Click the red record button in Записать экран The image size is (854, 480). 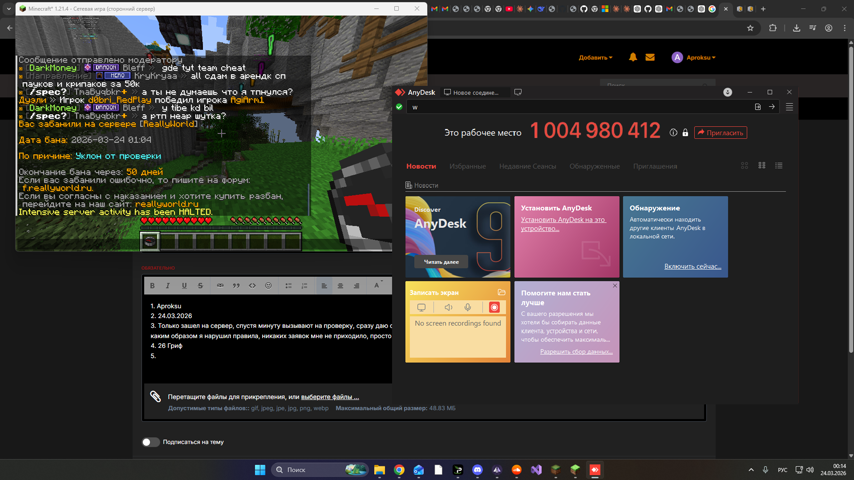(494, 307)
